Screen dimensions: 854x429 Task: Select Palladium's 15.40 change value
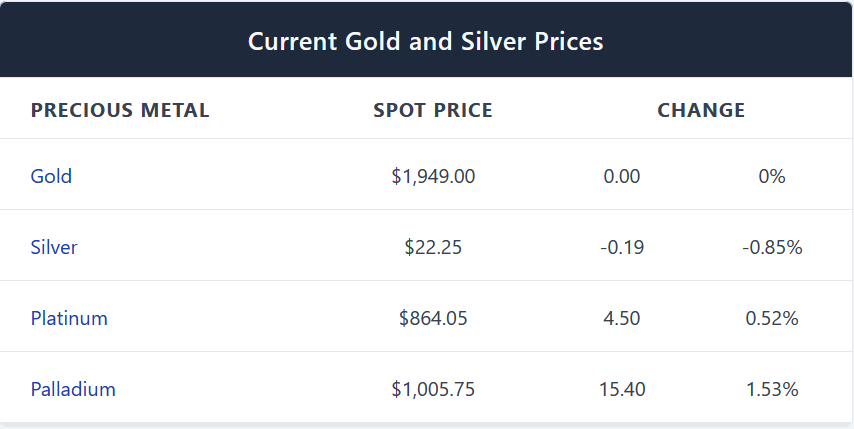[x=622, y=389]
